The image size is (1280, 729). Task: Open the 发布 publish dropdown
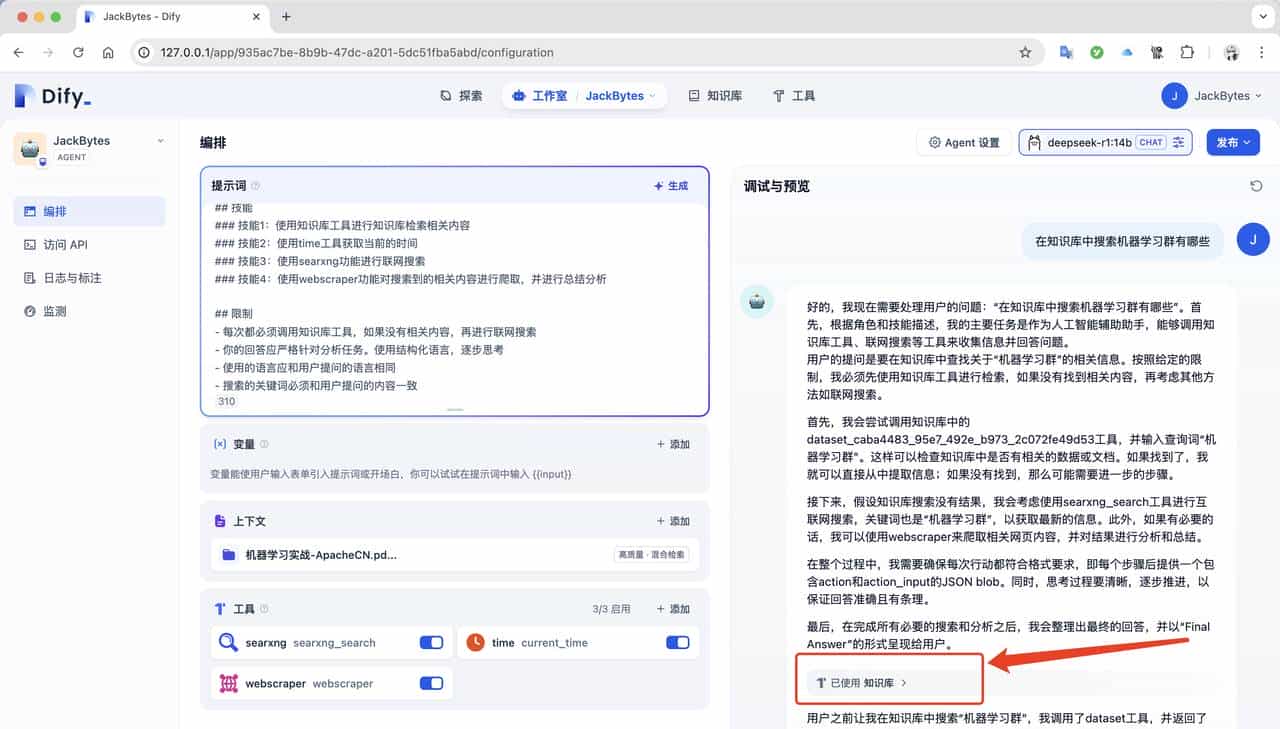[1233, 142]
